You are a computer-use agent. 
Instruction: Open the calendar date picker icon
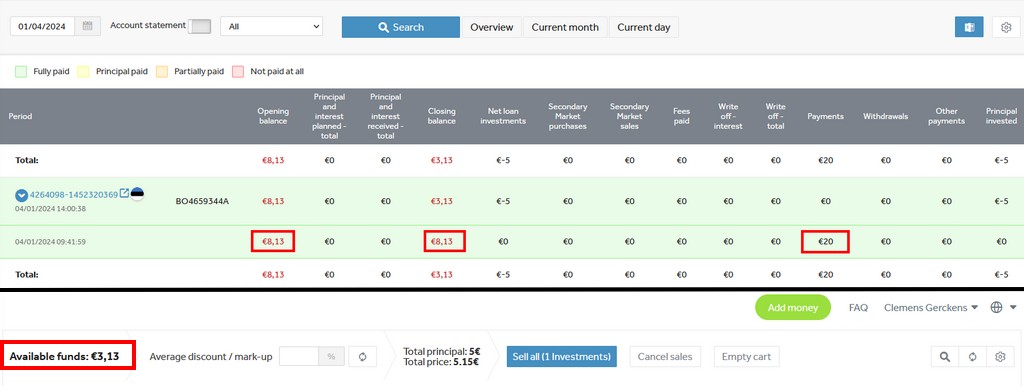click(x=87, y=27)
